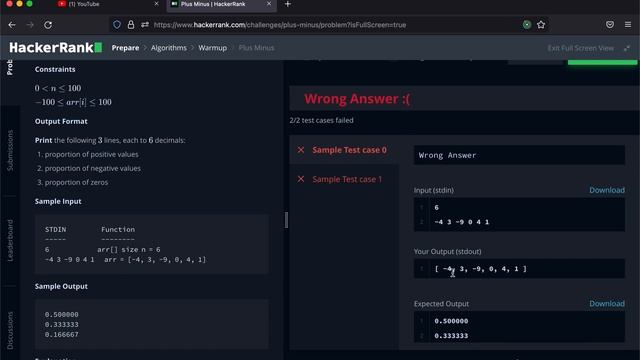
Task: Click the 'arr[] size n = 6' text
Action: coord(129,249)
